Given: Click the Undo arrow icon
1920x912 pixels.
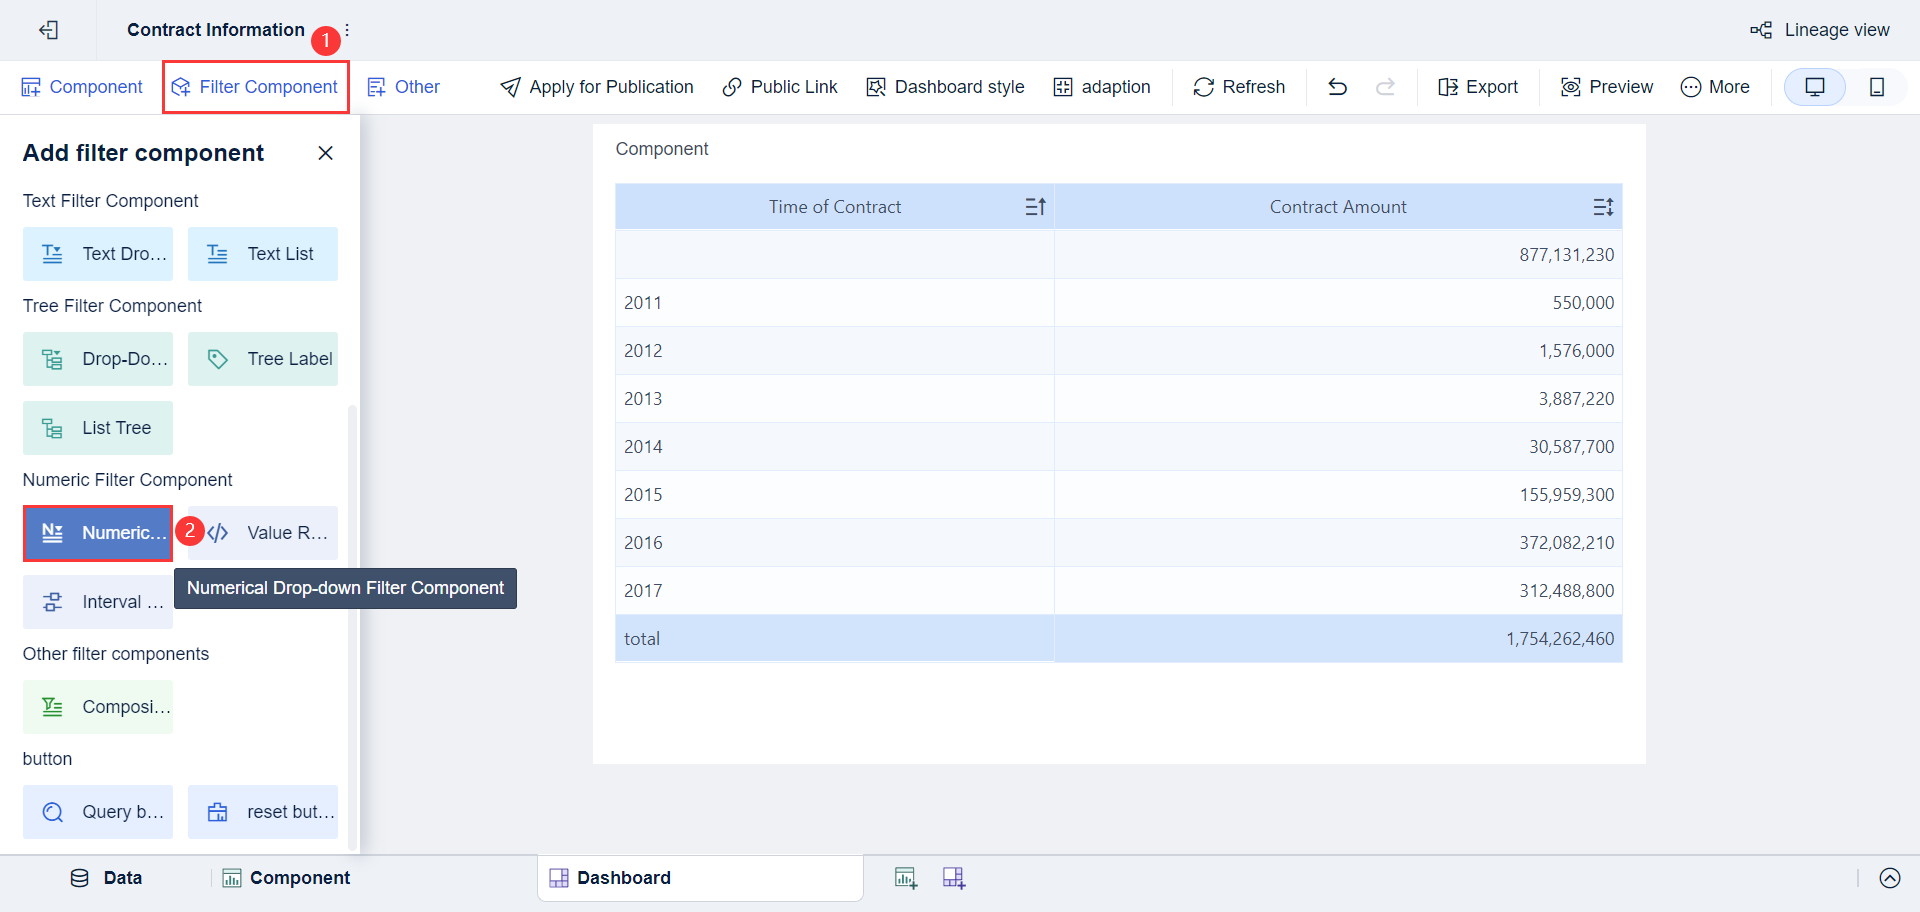Looking at the screenshot, I should [1337, 87].
